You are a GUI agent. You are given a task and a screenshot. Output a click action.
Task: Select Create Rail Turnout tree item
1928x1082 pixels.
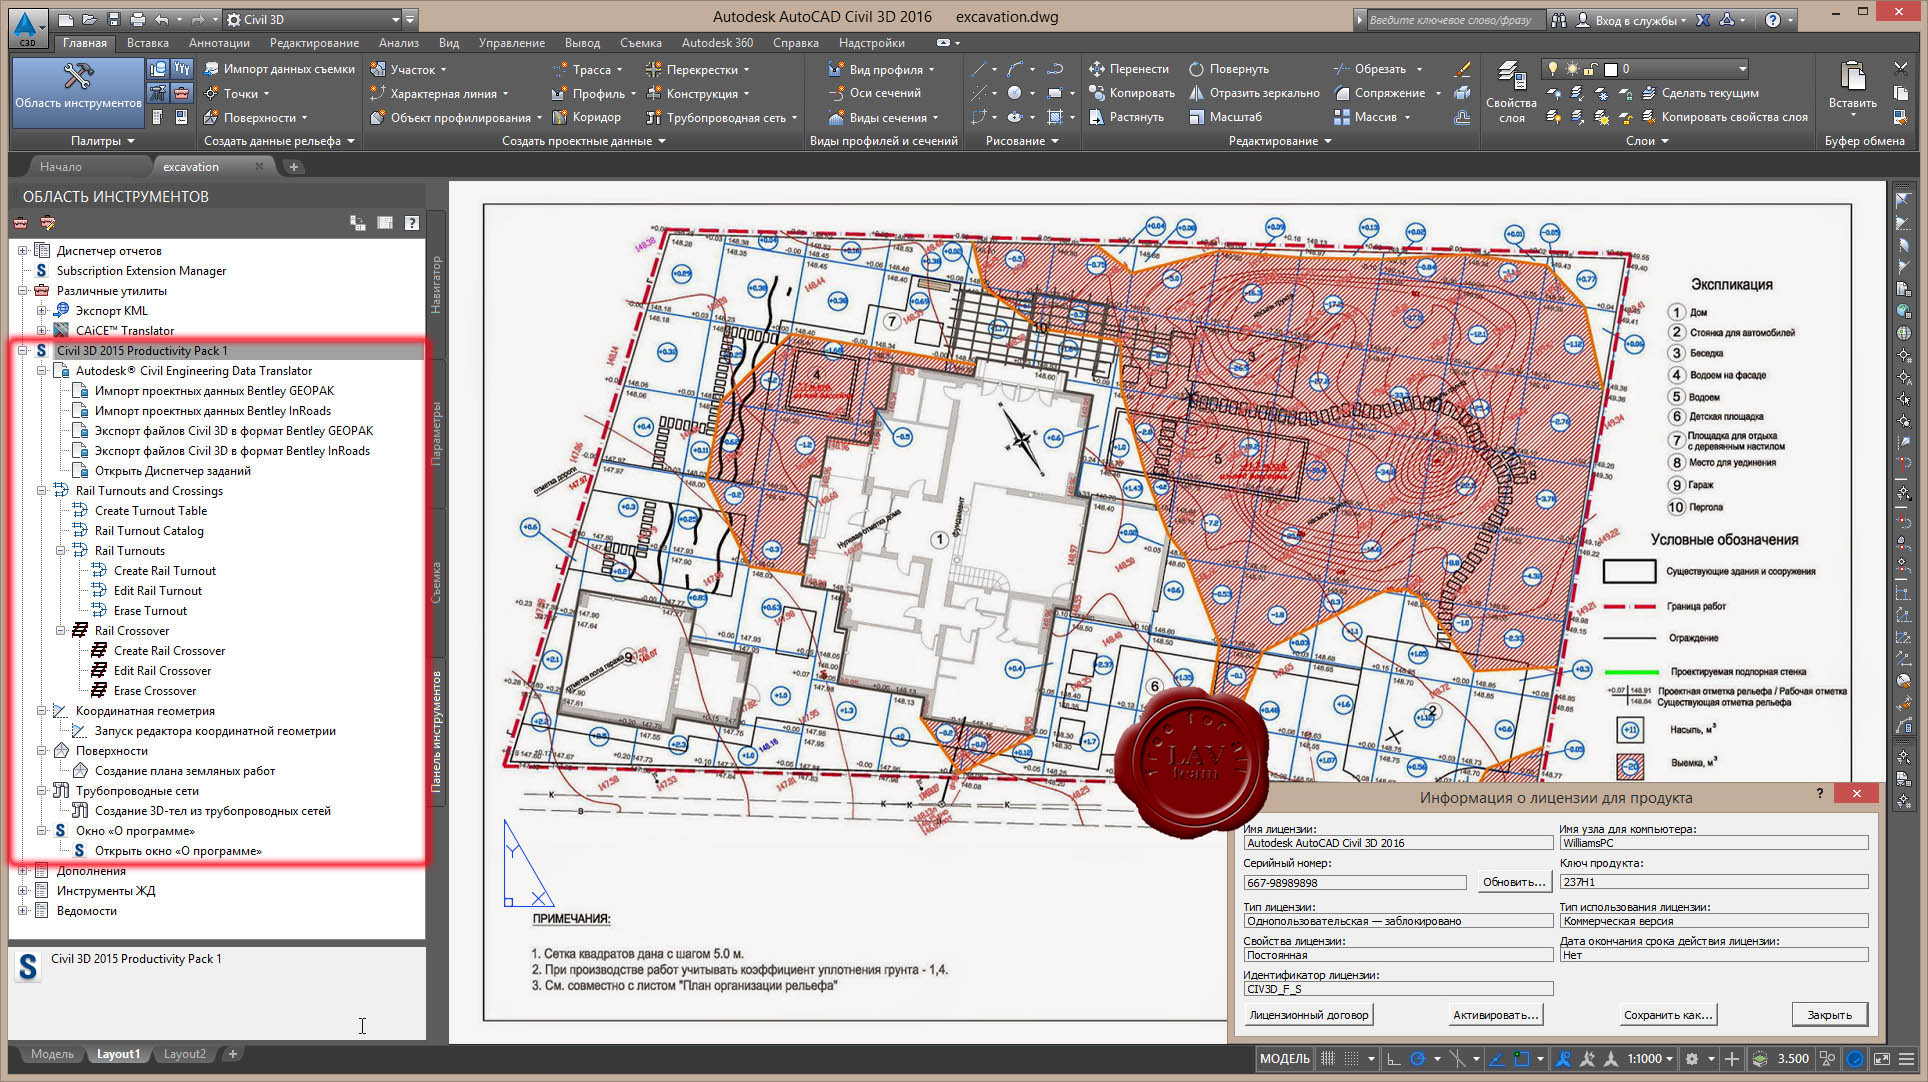[x=164, y=571]
